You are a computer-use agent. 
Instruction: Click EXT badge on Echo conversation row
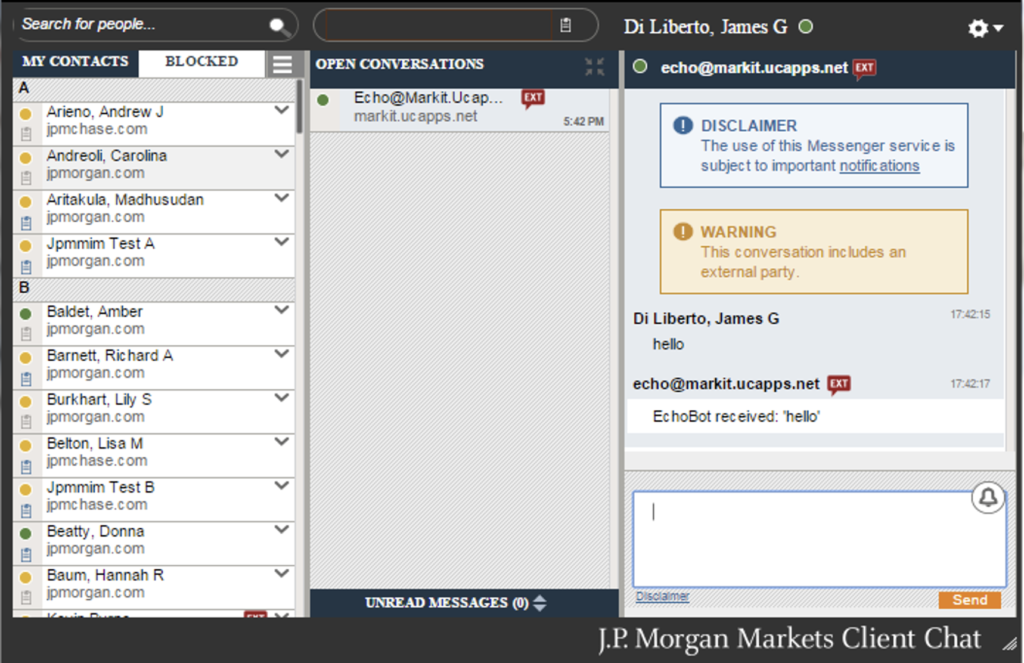533,98
